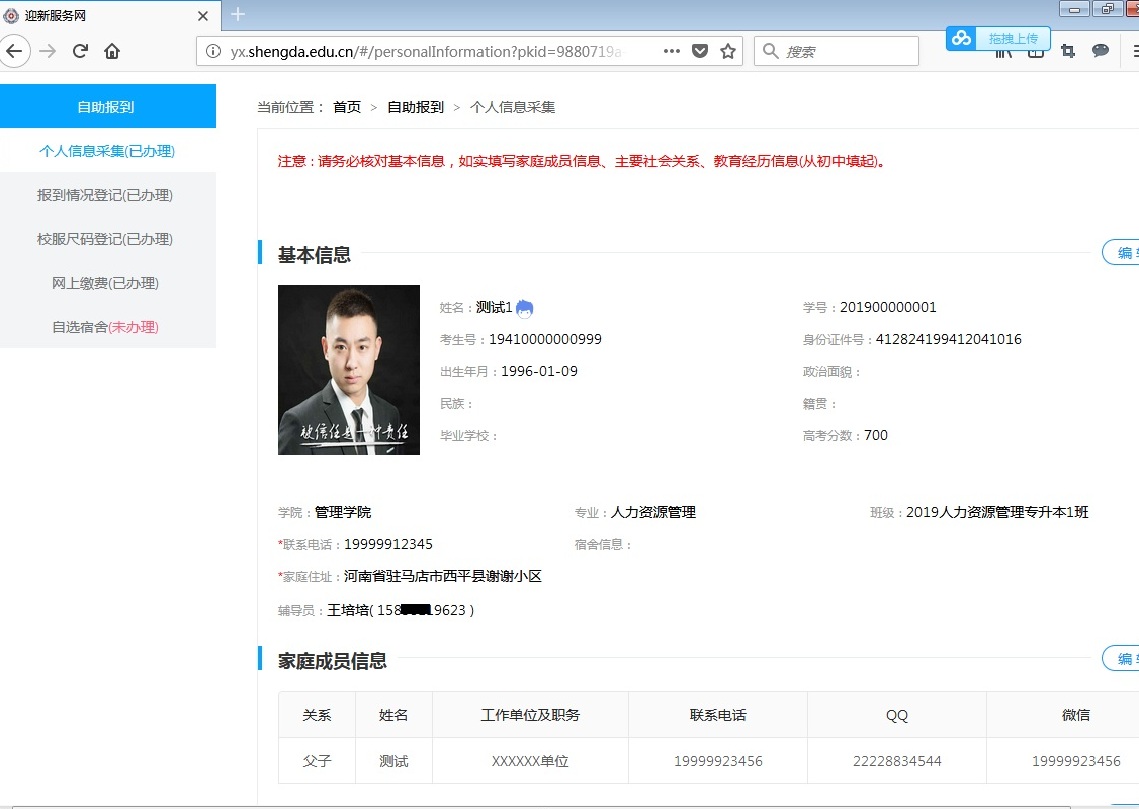Open 报到情况登记 in the left menu
The height and width of the screenshot is (809, 1139).
(105, 195)
